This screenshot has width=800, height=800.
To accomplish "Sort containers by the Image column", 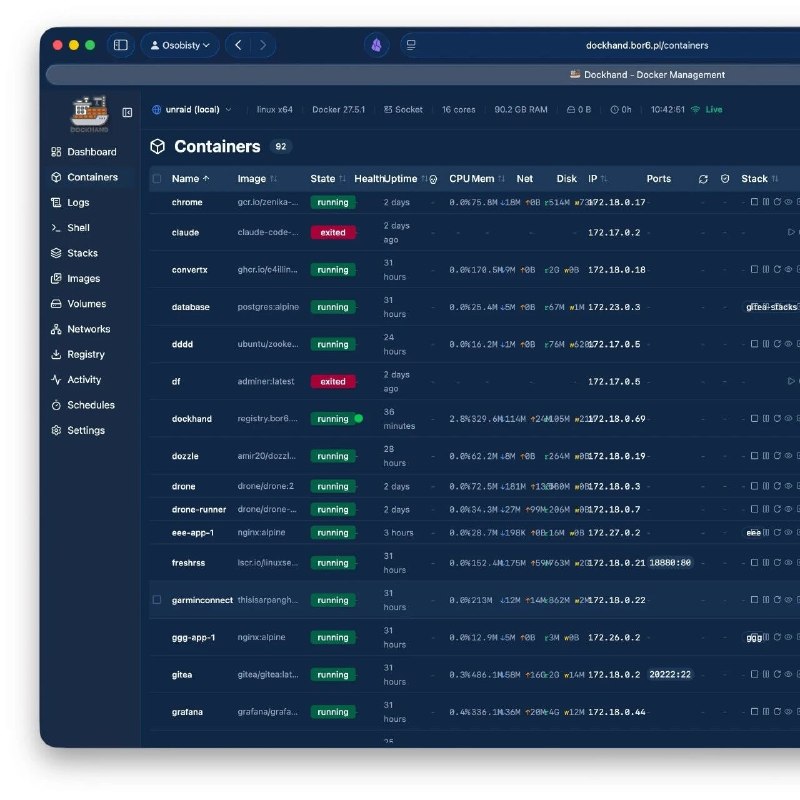I will click(257, 179).
